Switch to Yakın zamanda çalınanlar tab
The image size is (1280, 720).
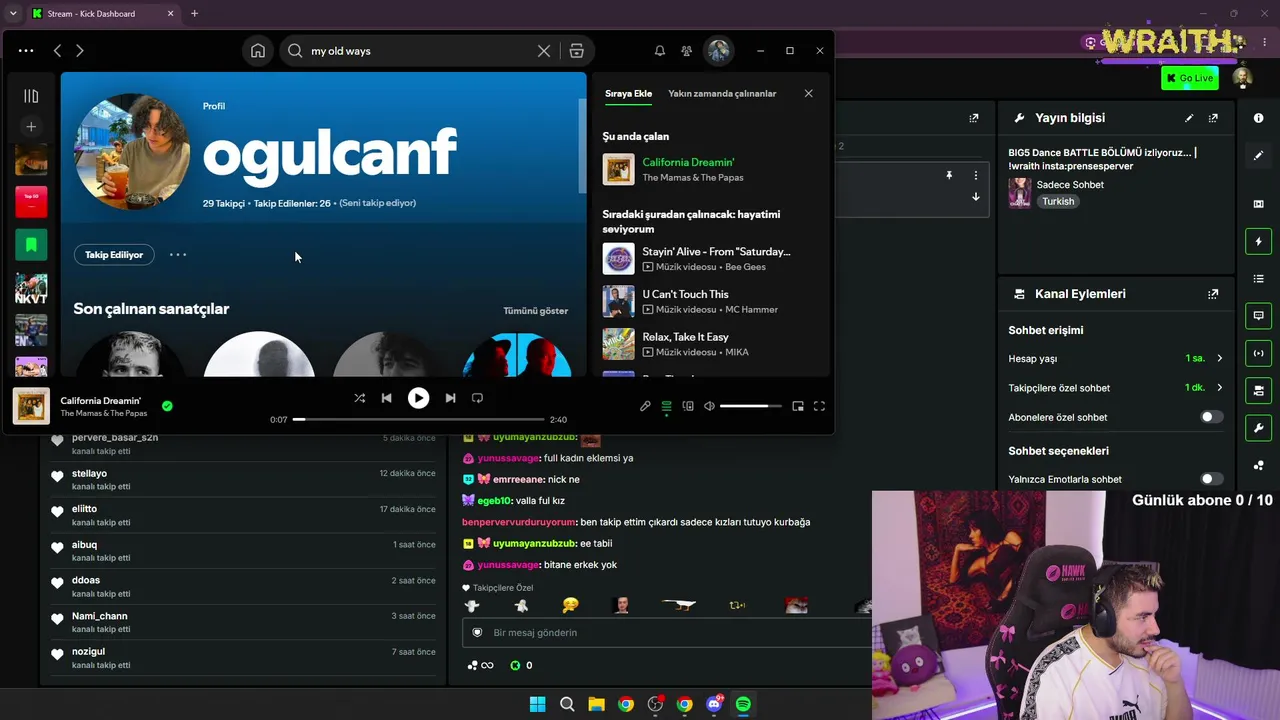point(722,94)
